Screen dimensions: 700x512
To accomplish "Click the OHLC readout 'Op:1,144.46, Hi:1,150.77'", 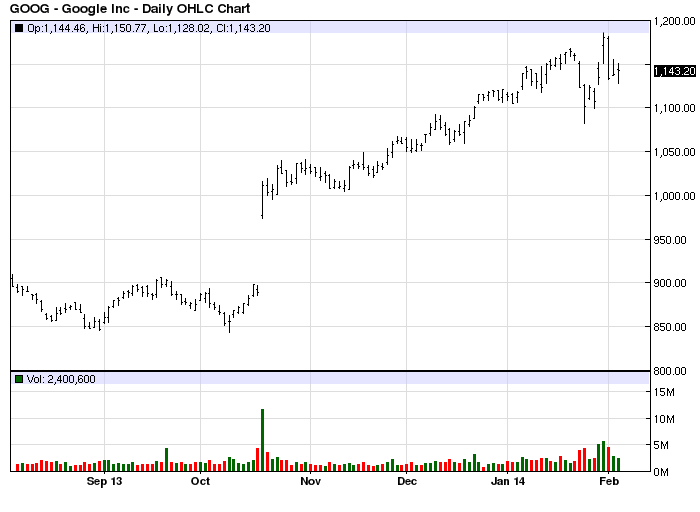I will tap(87, 28).
